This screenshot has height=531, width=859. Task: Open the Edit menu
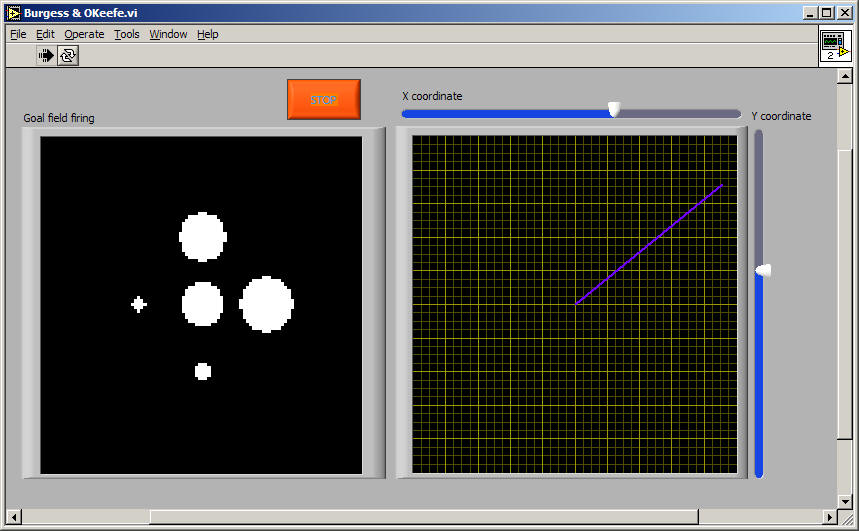click(x=45, y=34)
